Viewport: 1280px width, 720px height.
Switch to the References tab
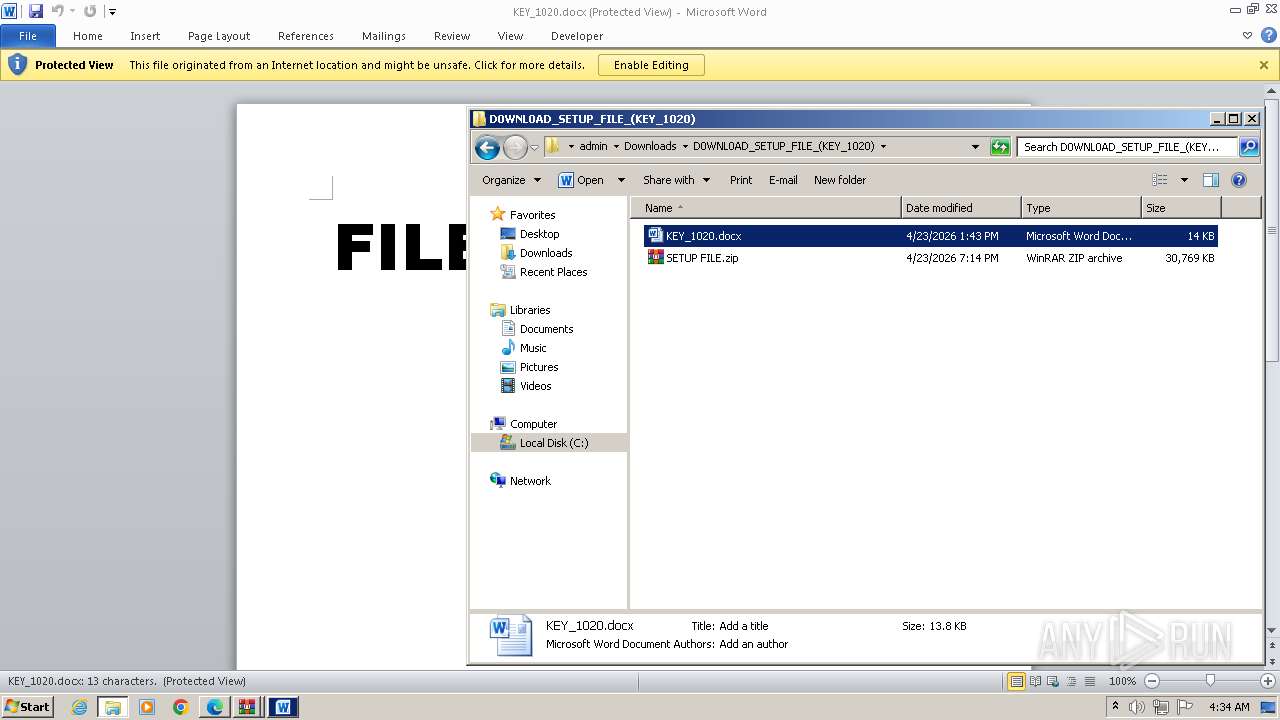306,35
